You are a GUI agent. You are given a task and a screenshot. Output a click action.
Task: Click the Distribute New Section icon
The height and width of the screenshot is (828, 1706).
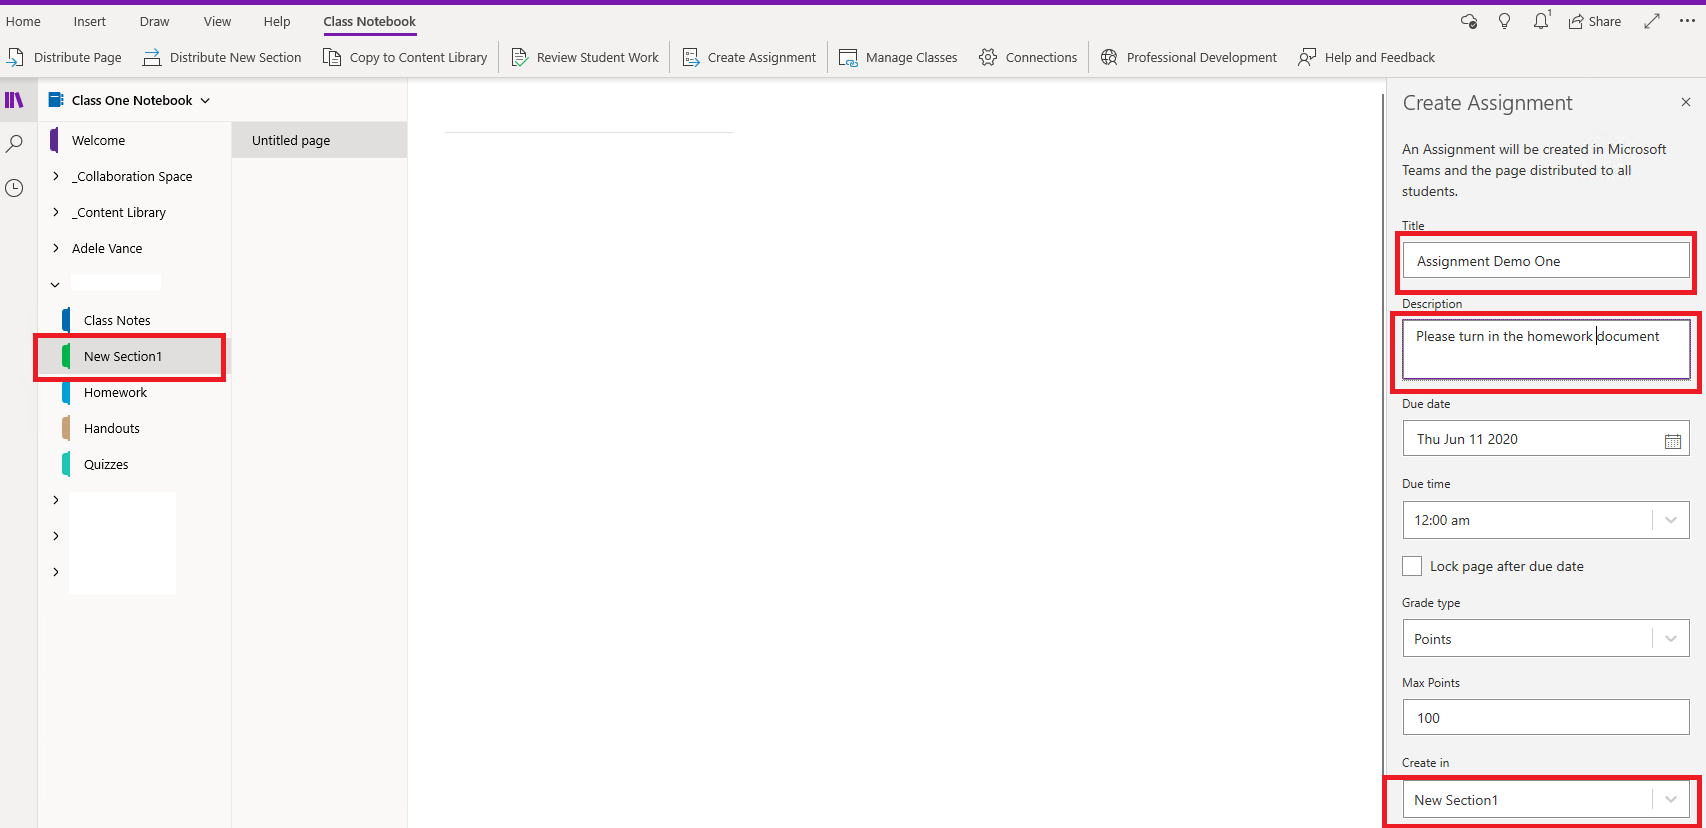[152, 57]
